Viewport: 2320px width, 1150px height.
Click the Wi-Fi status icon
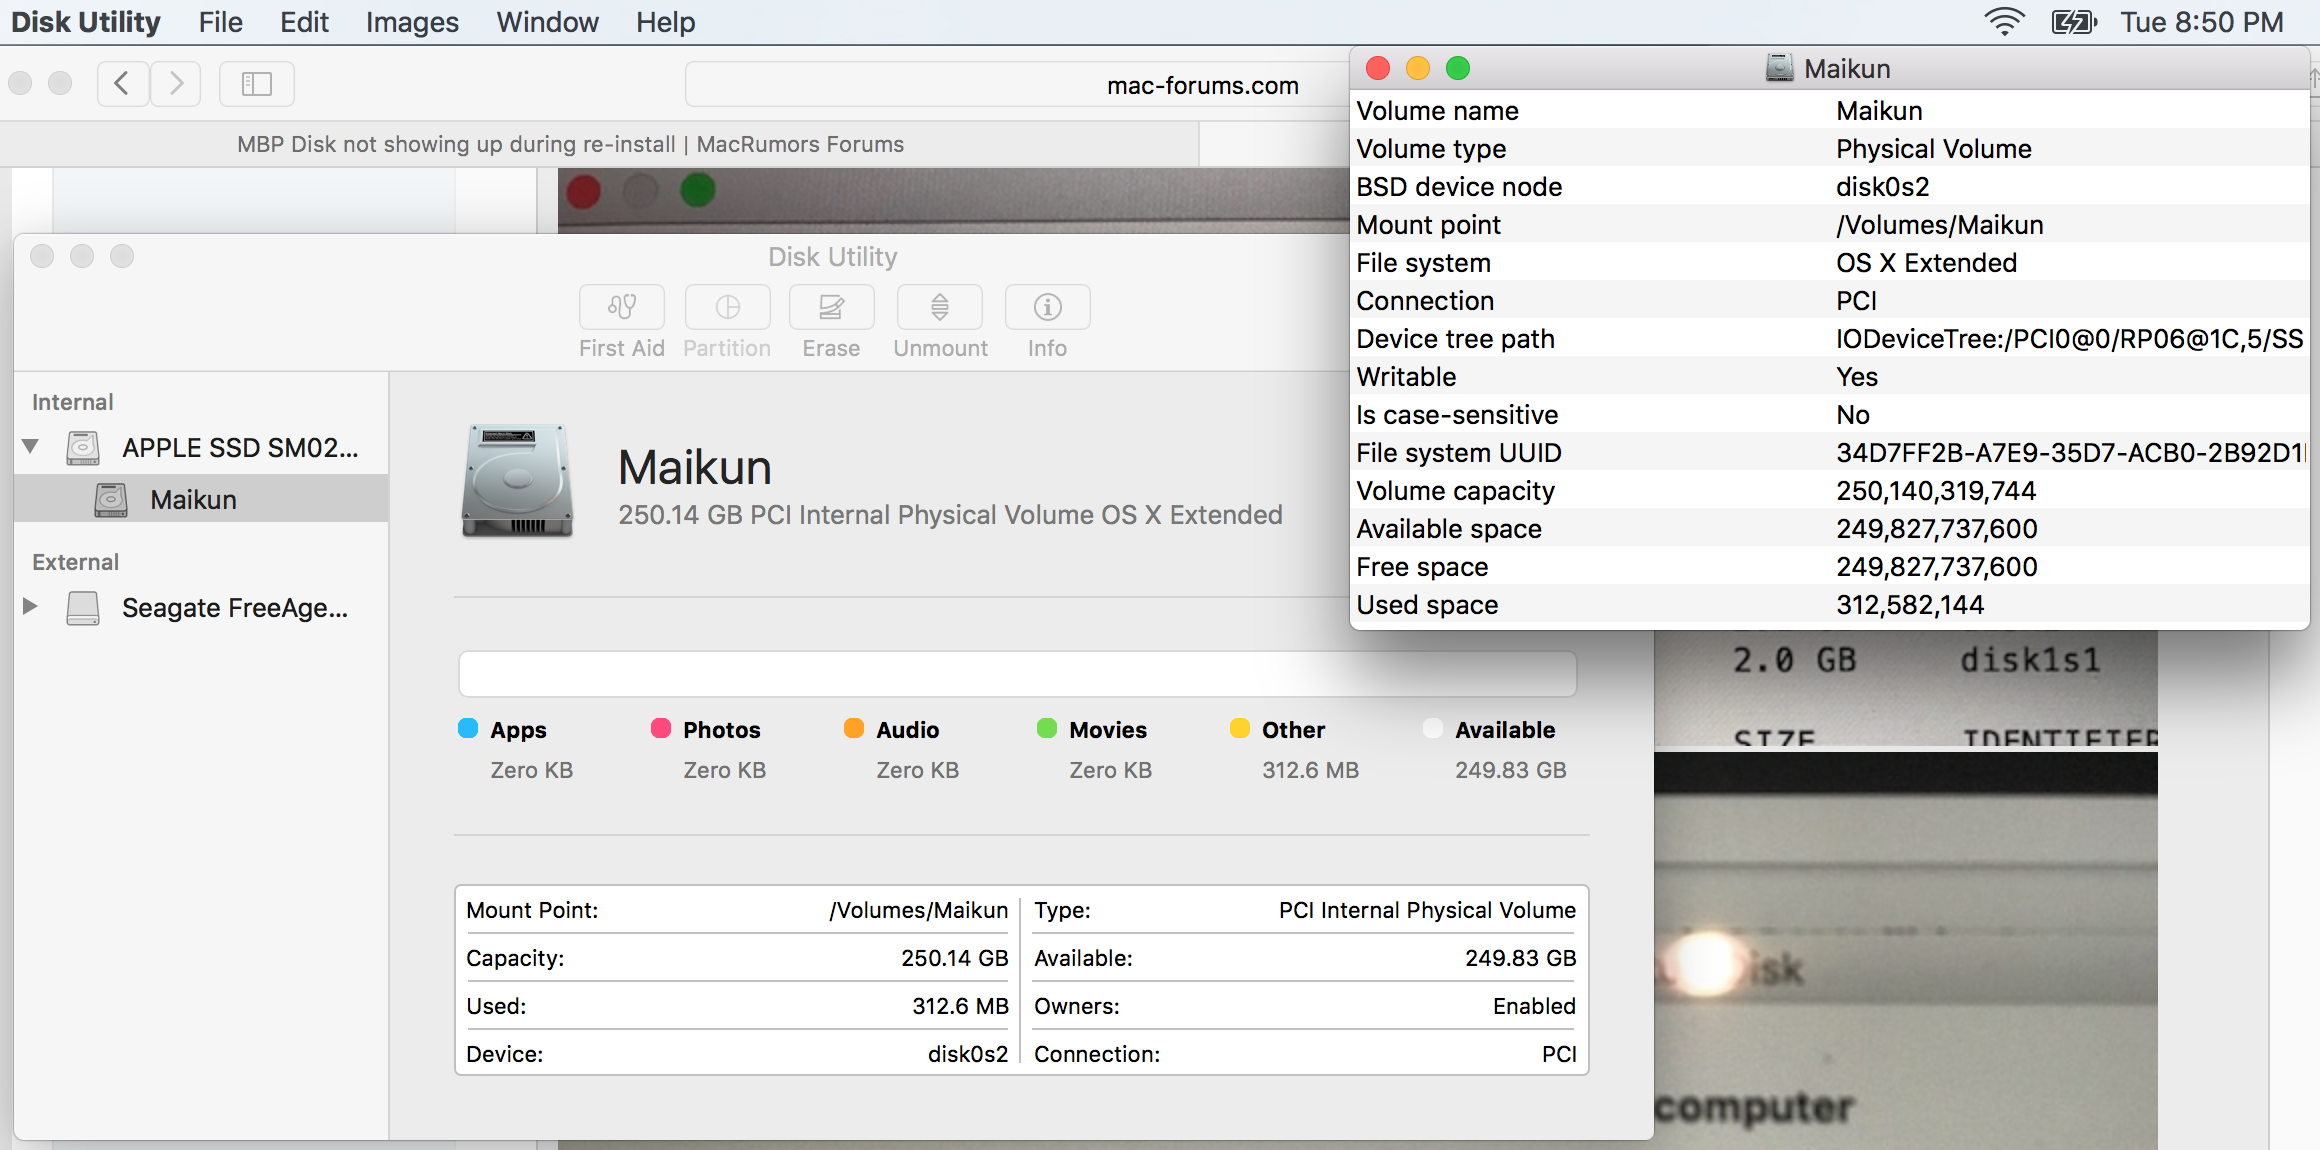point(2004,22)
